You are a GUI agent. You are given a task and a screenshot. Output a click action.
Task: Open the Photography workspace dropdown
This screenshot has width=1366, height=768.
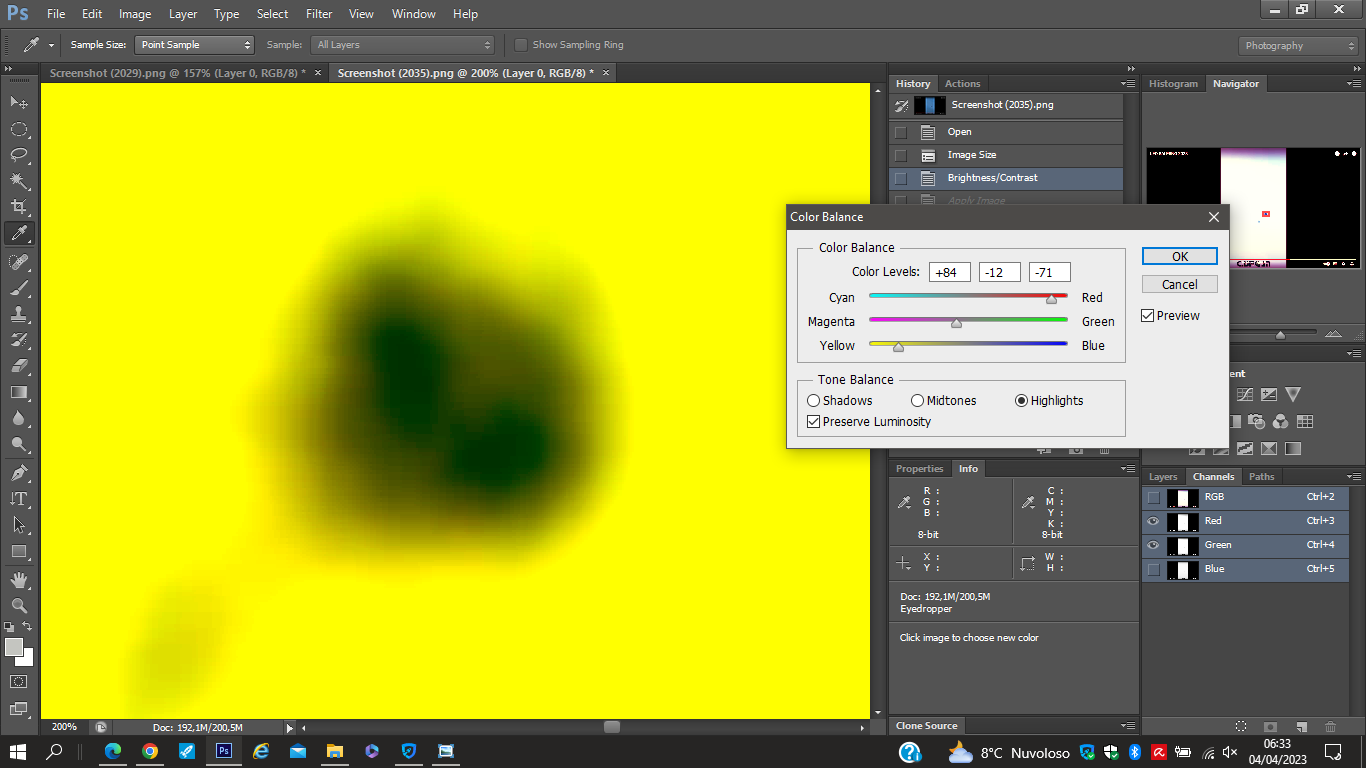1298,46
